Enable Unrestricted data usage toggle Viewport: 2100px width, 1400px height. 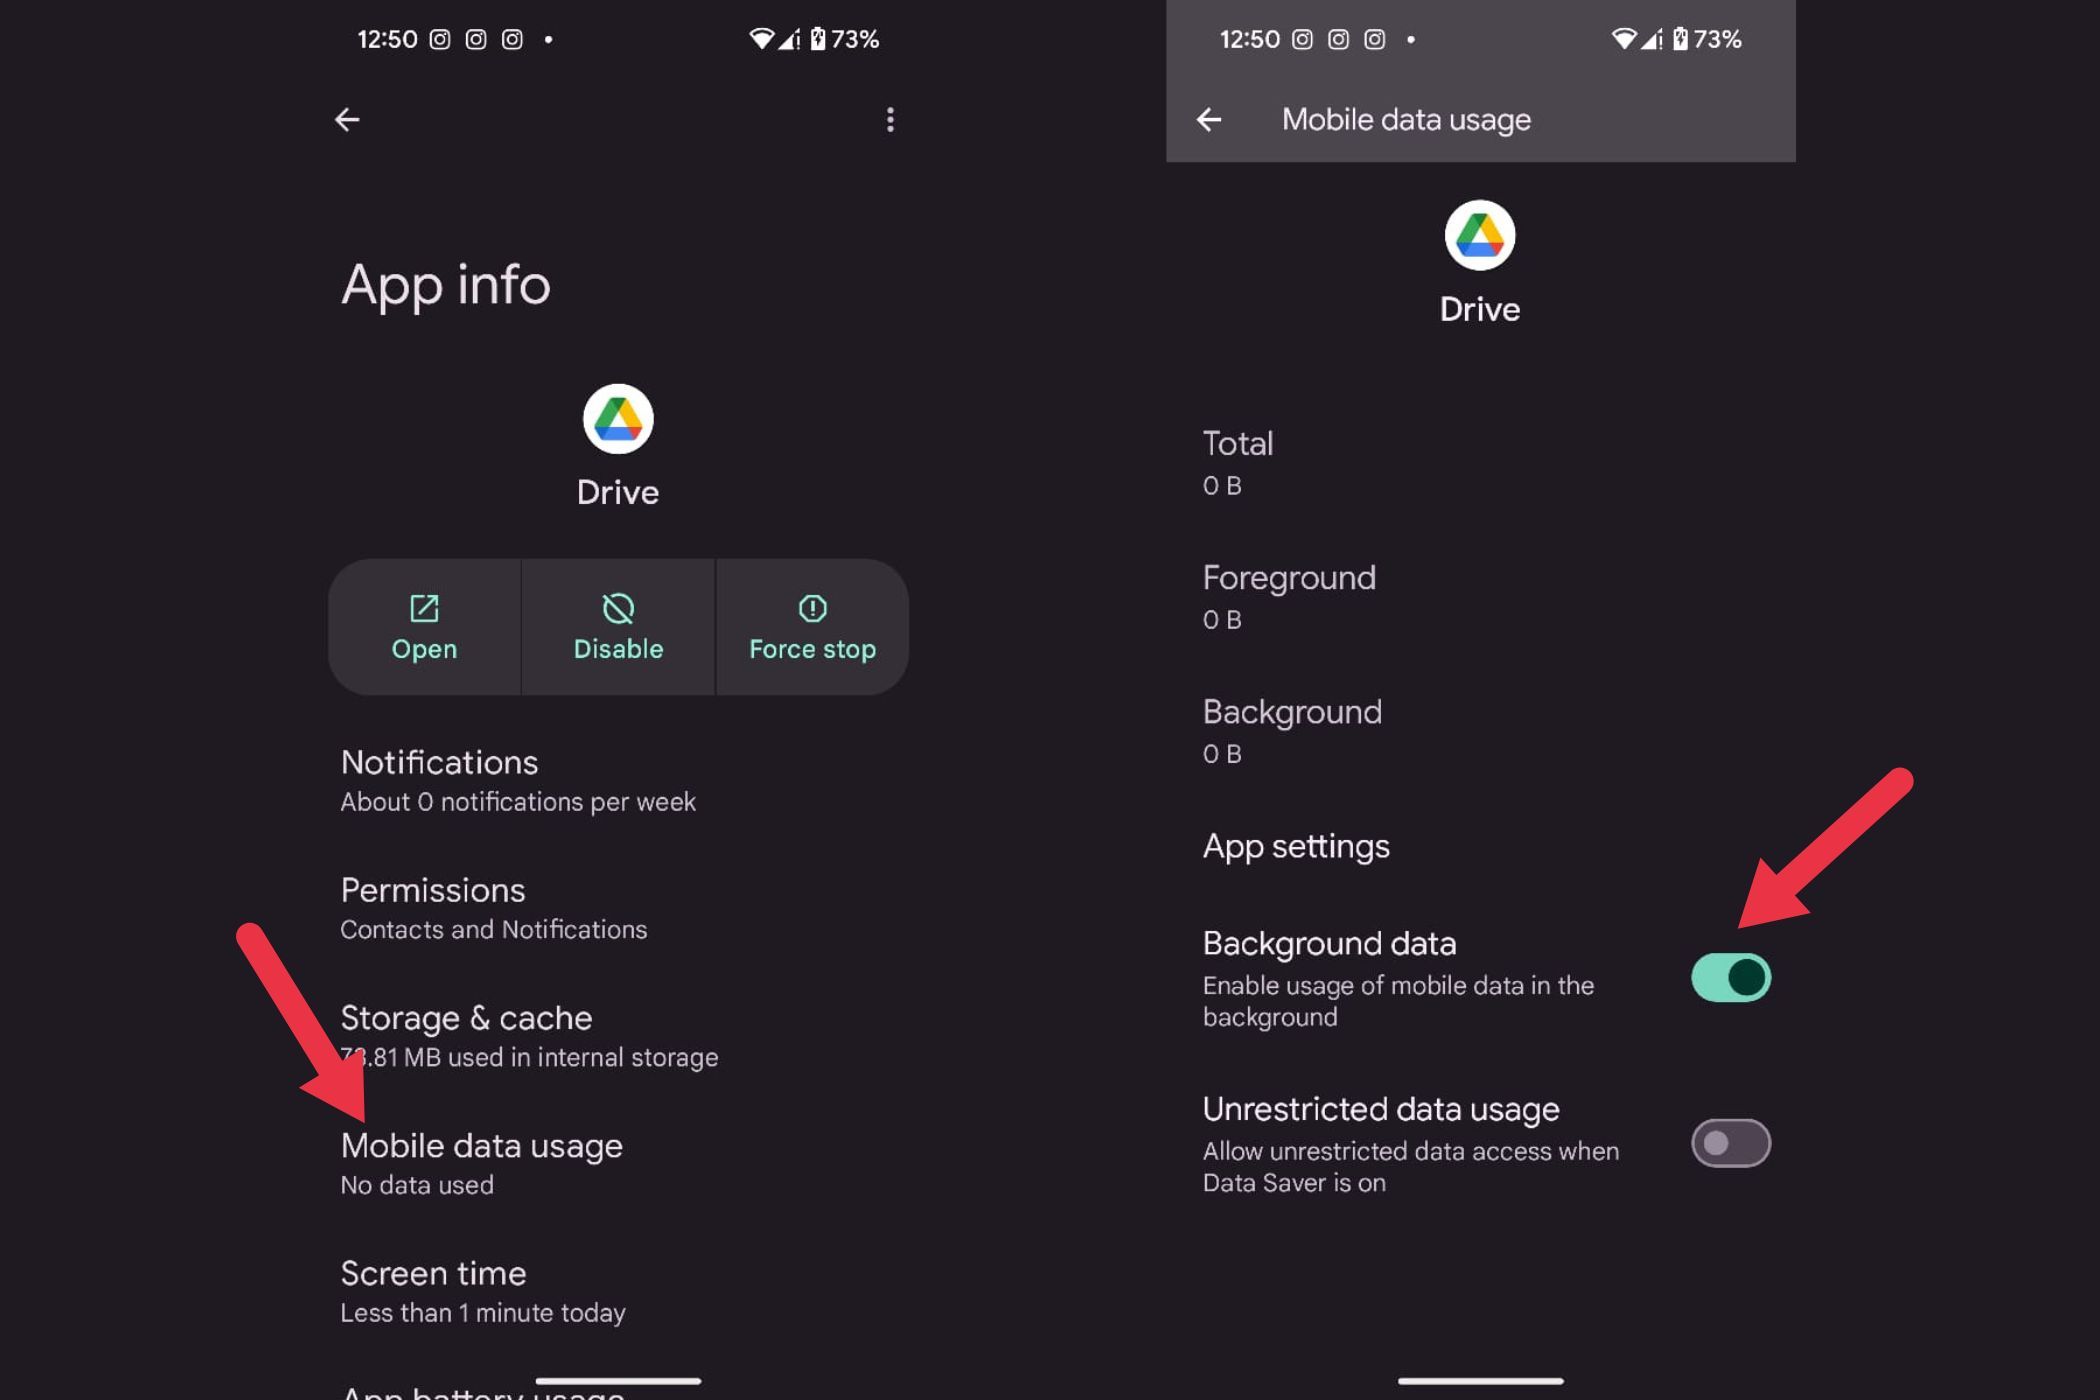(1733, 1142)
